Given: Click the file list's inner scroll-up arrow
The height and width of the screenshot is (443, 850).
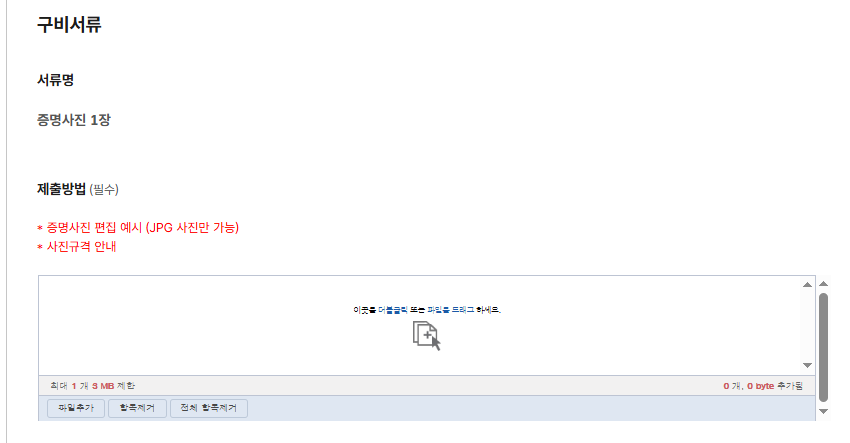Looking at the screenshot, I should pos(807,285).
